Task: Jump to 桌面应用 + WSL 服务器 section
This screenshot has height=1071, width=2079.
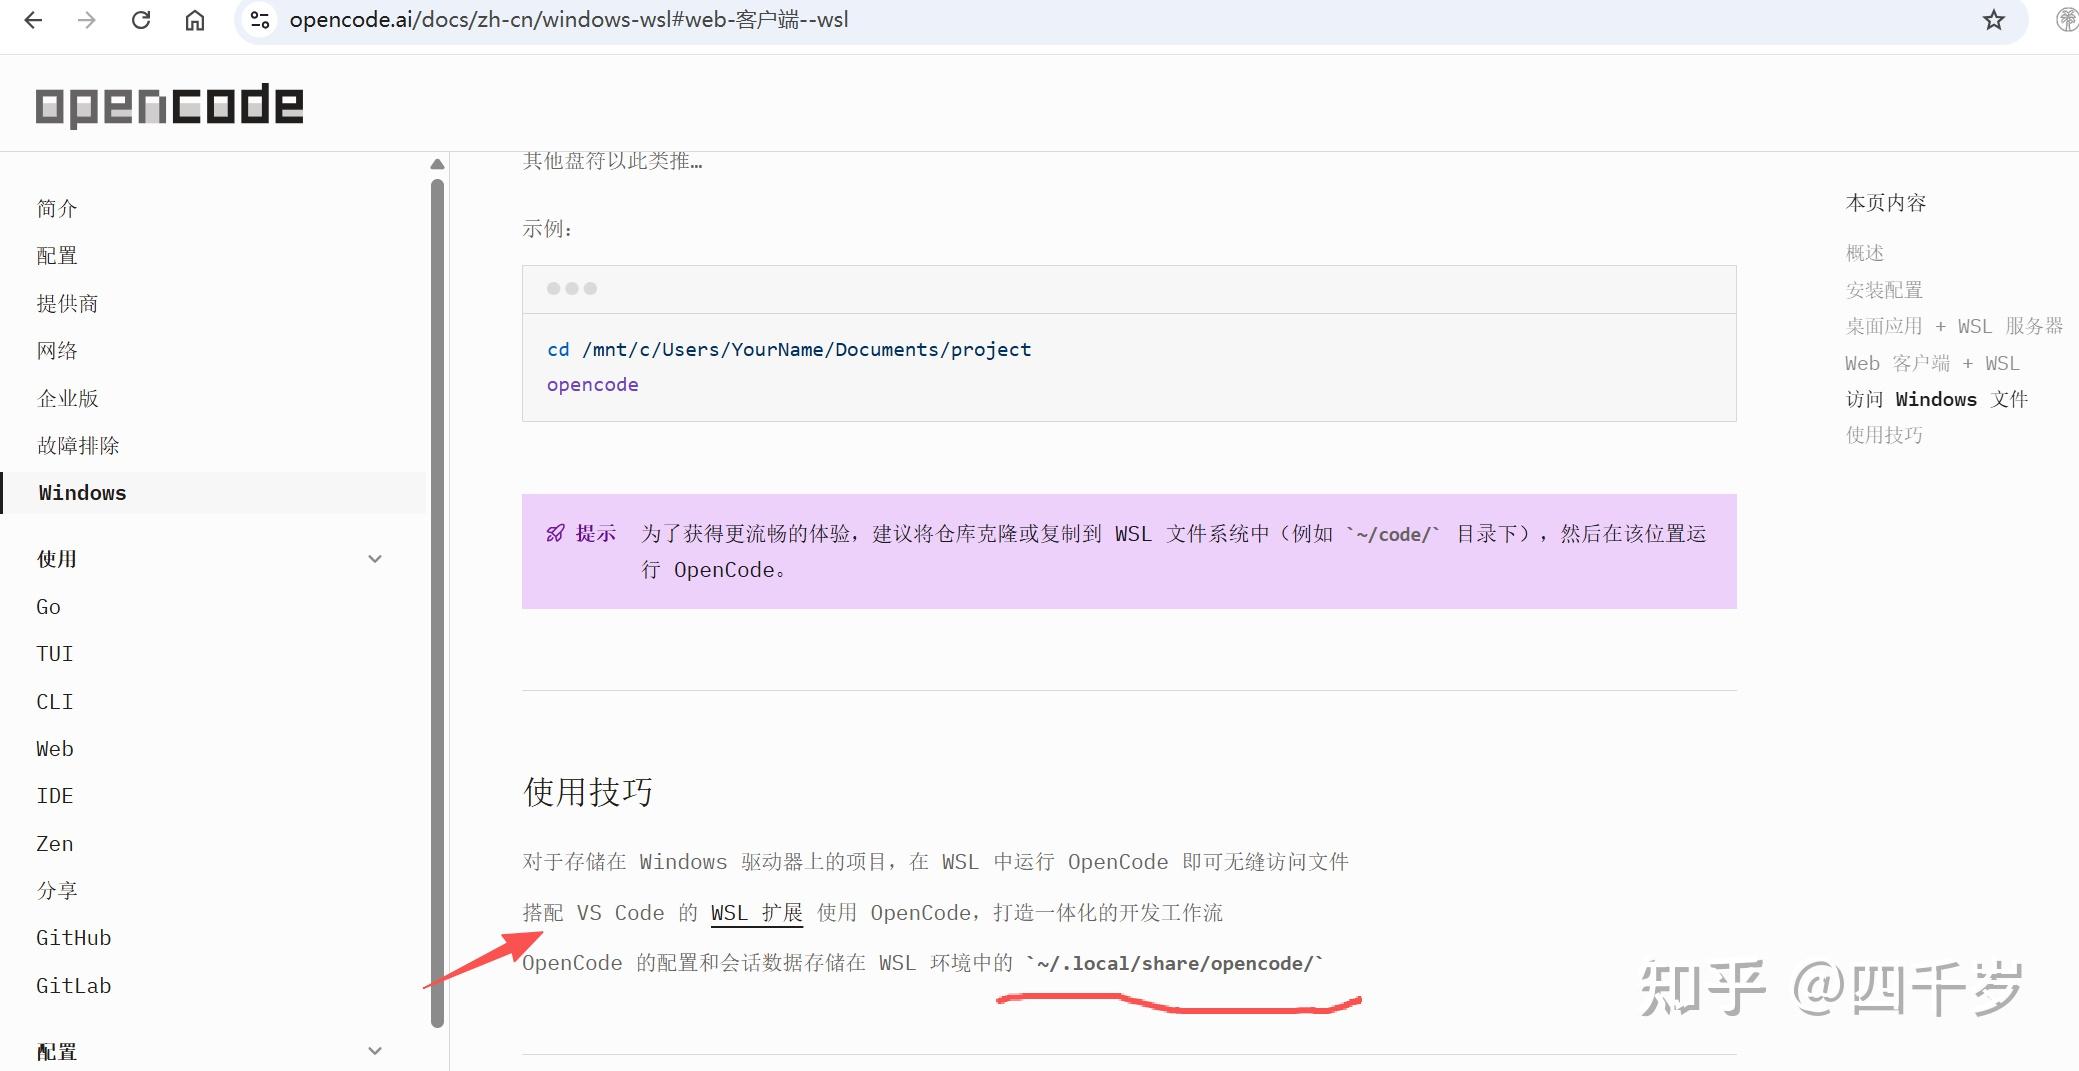Action: coord(1954,326)
